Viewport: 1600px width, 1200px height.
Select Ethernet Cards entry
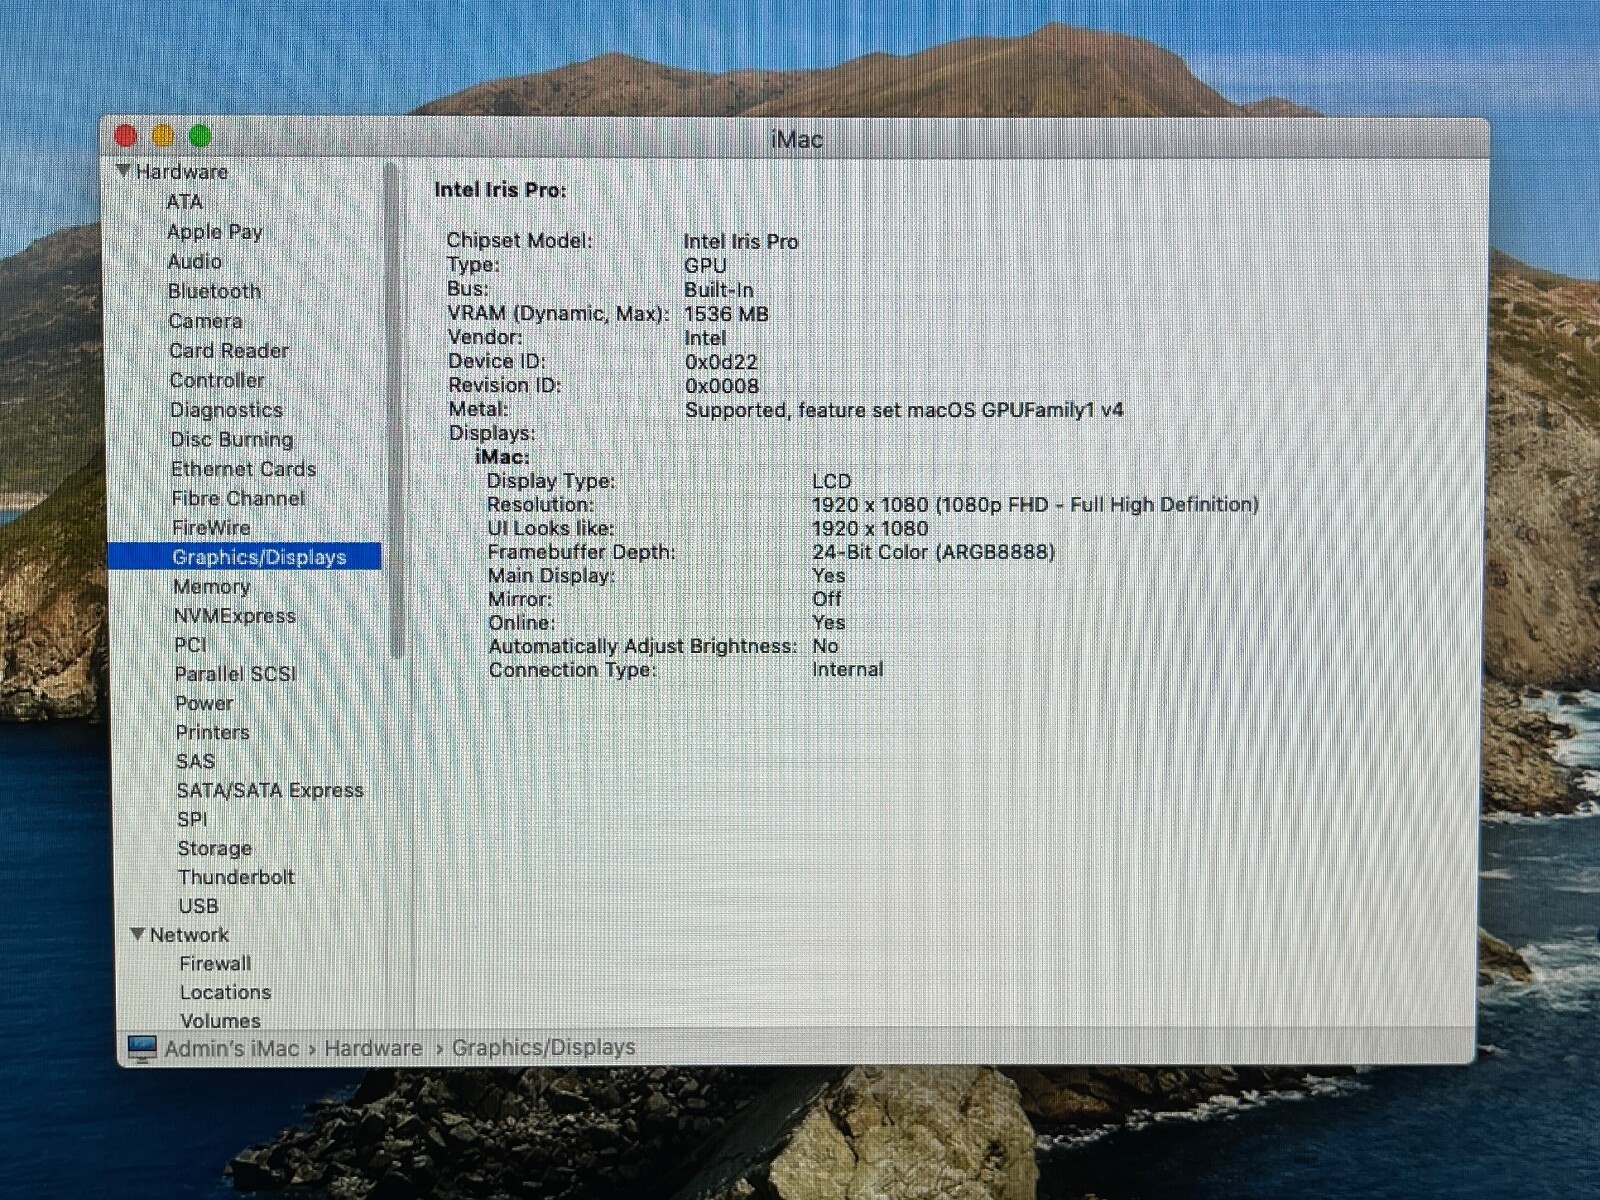(x=243, y=469)
